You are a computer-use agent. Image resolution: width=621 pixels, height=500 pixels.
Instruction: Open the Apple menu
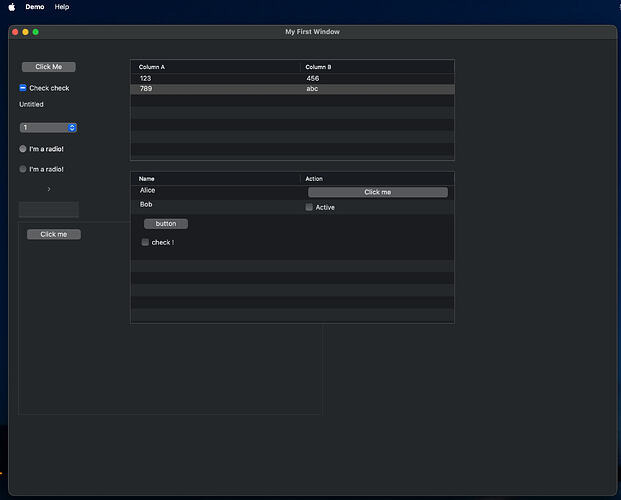click(11, 7)
